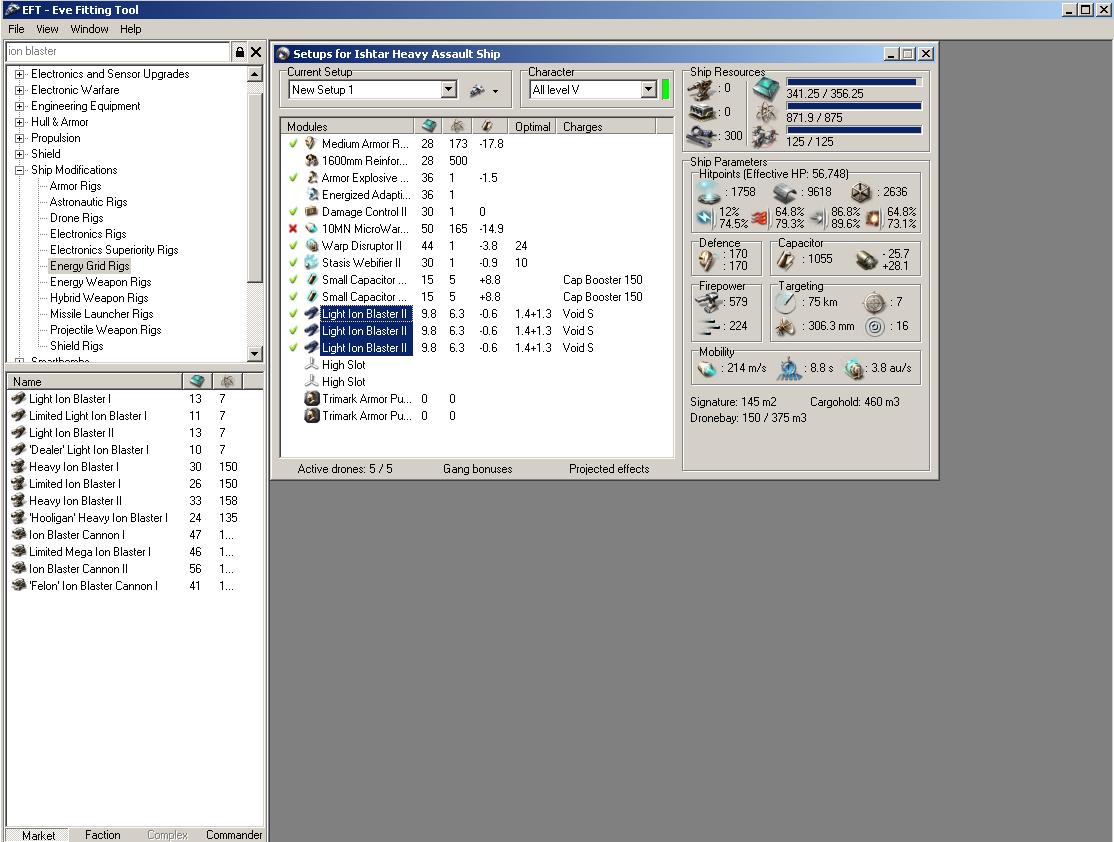Toggle the Damage Control II state checkmark
1114x842 pixels.
(x=293, y=212)
